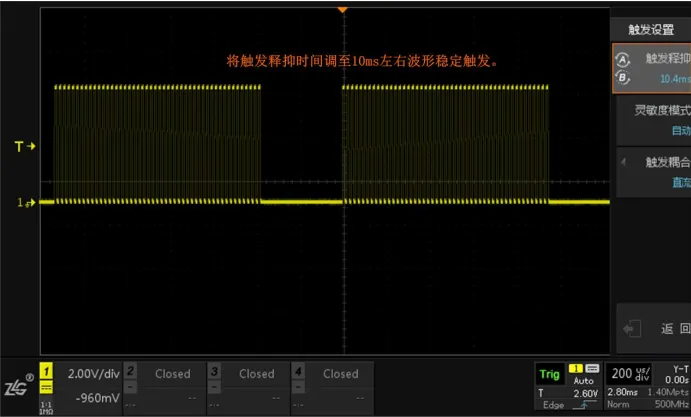Click channel 3 coupling dash icon

[214, 387]
